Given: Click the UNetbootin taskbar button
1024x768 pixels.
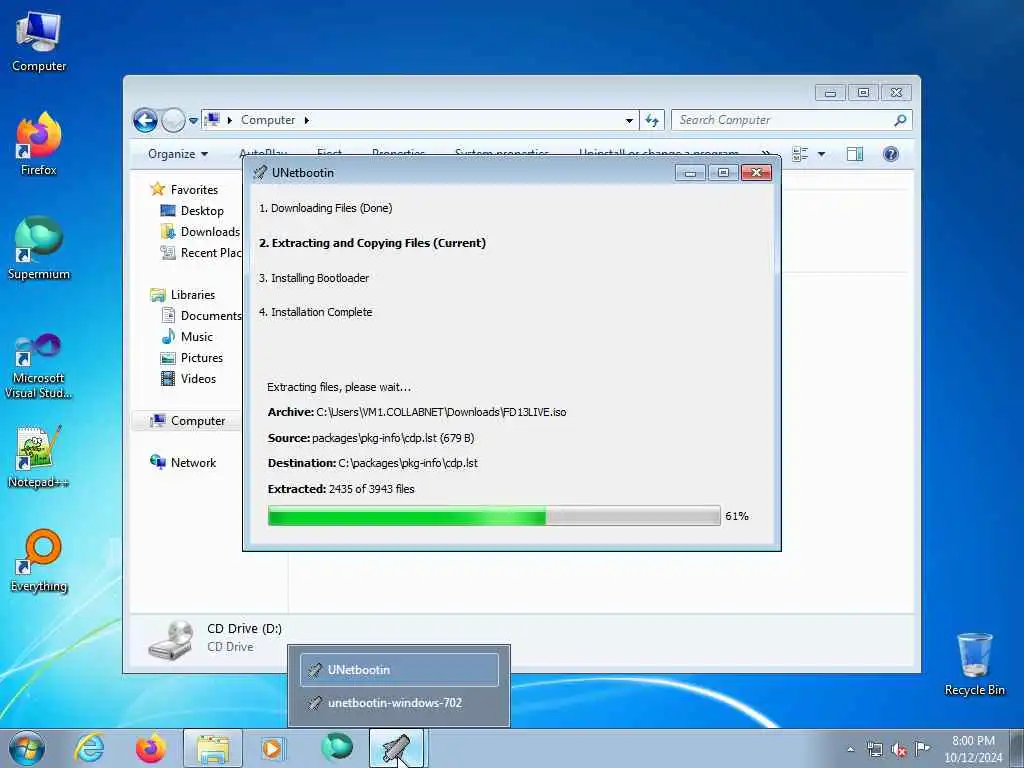Looking at the screenshot, I should [x=396, y=748].
